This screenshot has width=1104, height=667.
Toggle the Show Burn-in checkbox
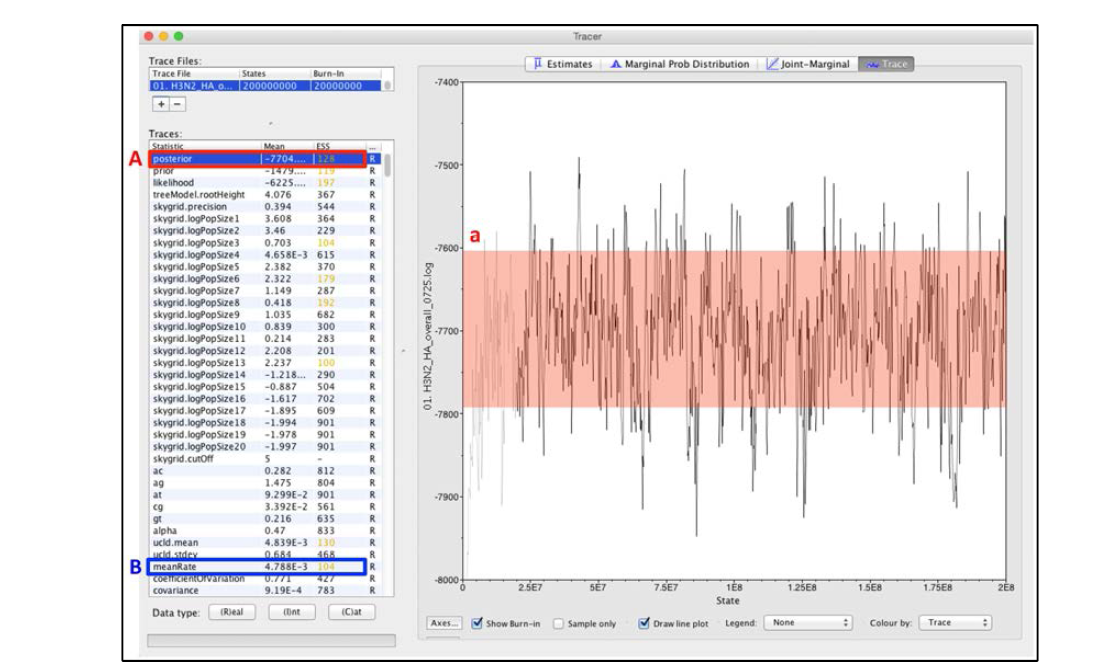coord(477,623)
